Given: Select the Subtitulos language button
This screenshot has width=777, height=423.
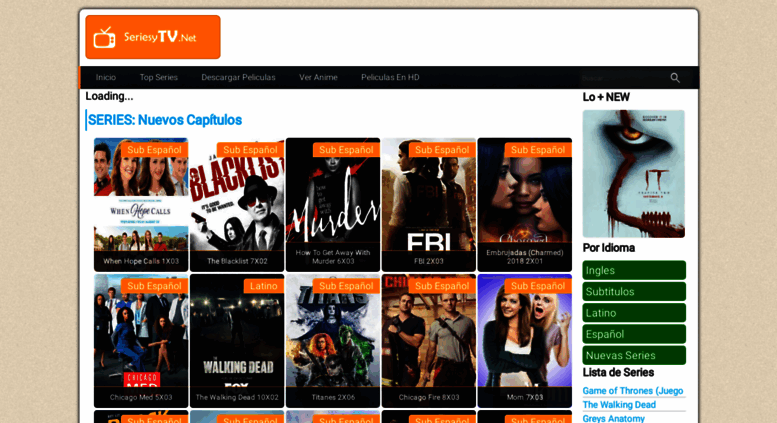Looking at the screenshot, I should [634, 292].
